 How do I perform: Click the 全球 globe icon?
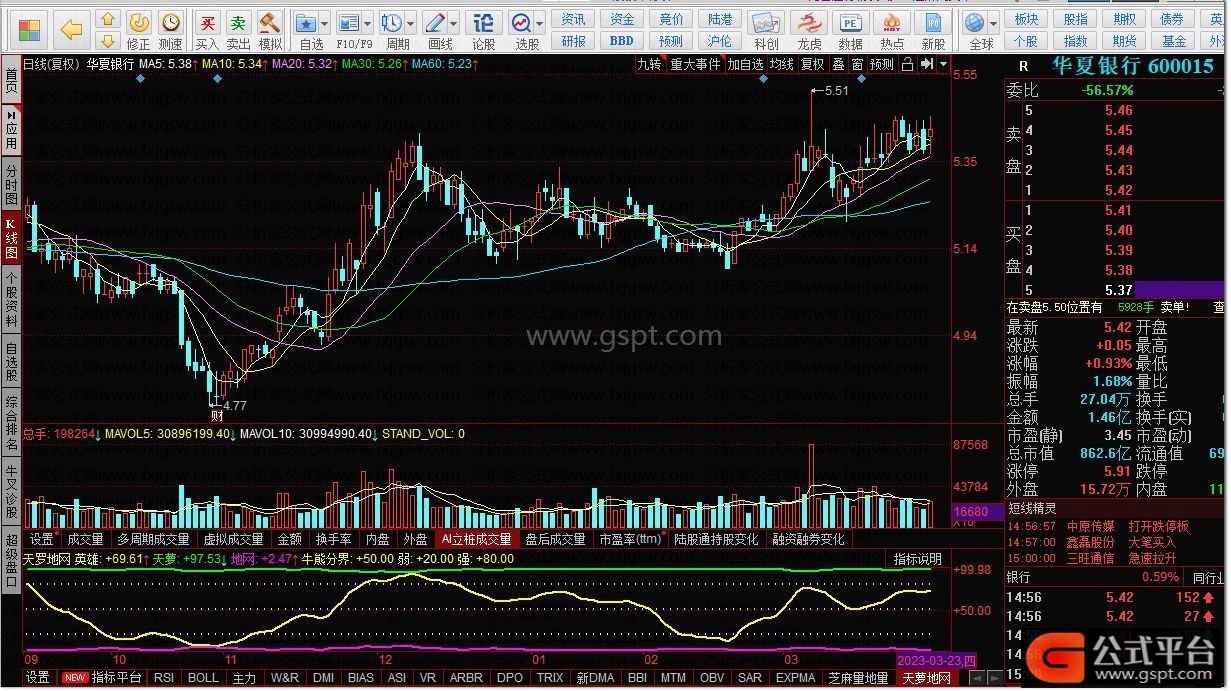(x=977, y=22)
